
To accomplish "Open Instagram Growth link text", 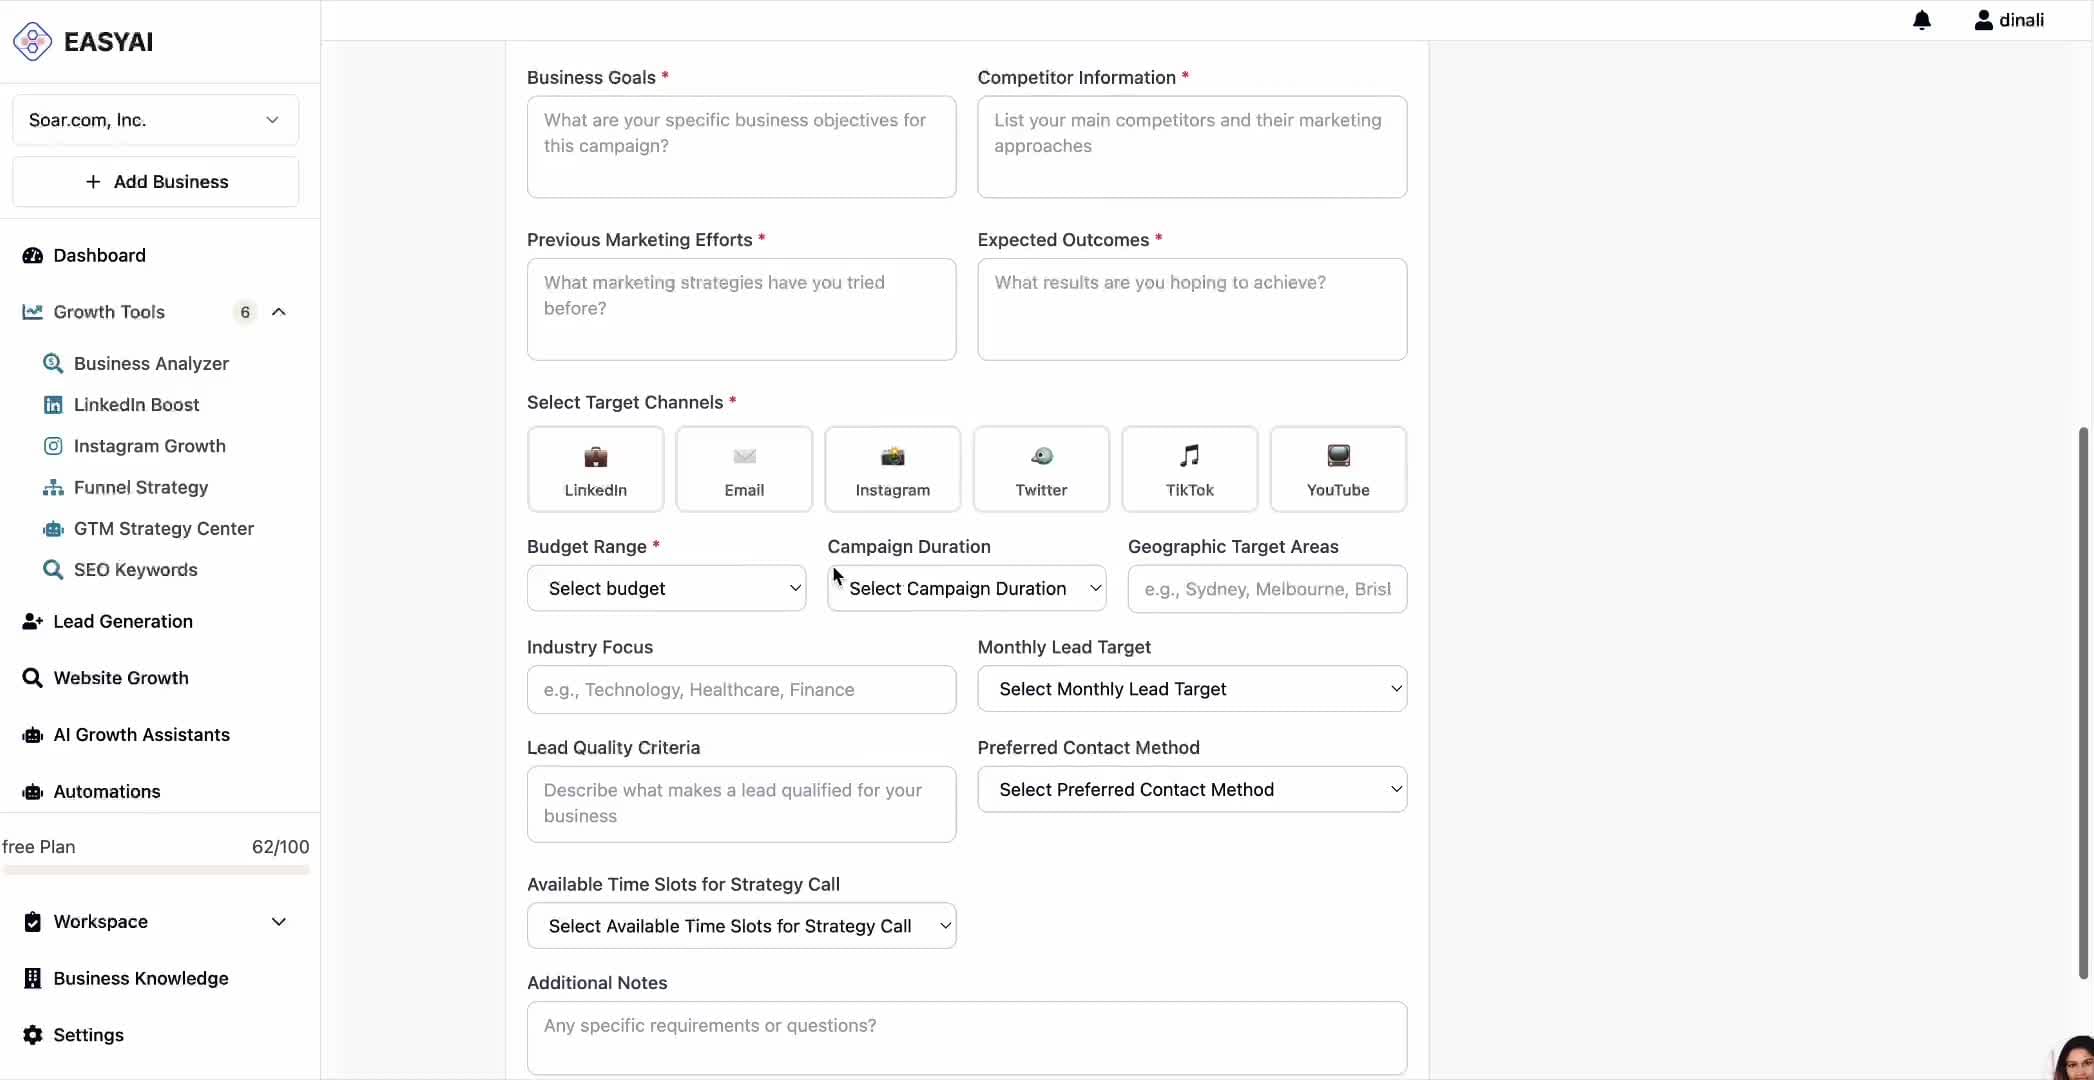I will pos(149,446).
